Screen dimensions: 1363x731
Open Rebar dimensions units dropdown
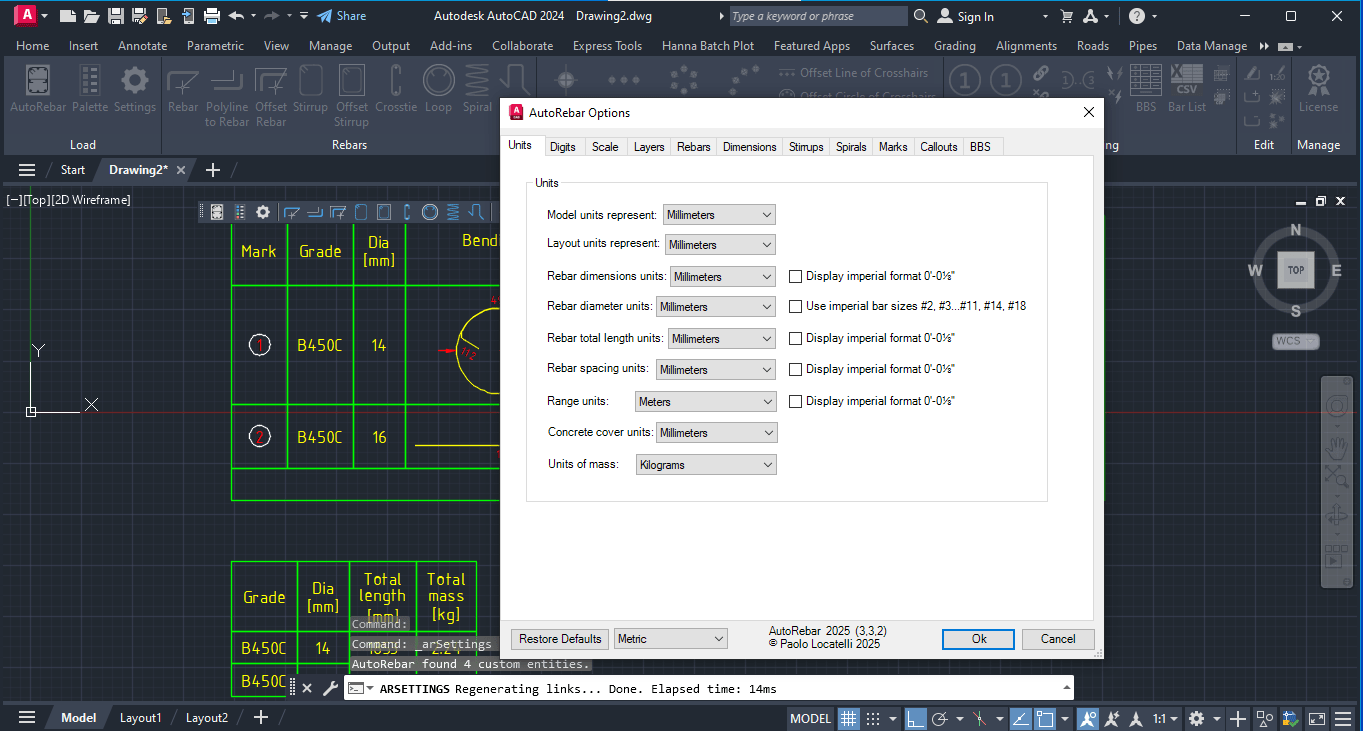click(723, 277)
